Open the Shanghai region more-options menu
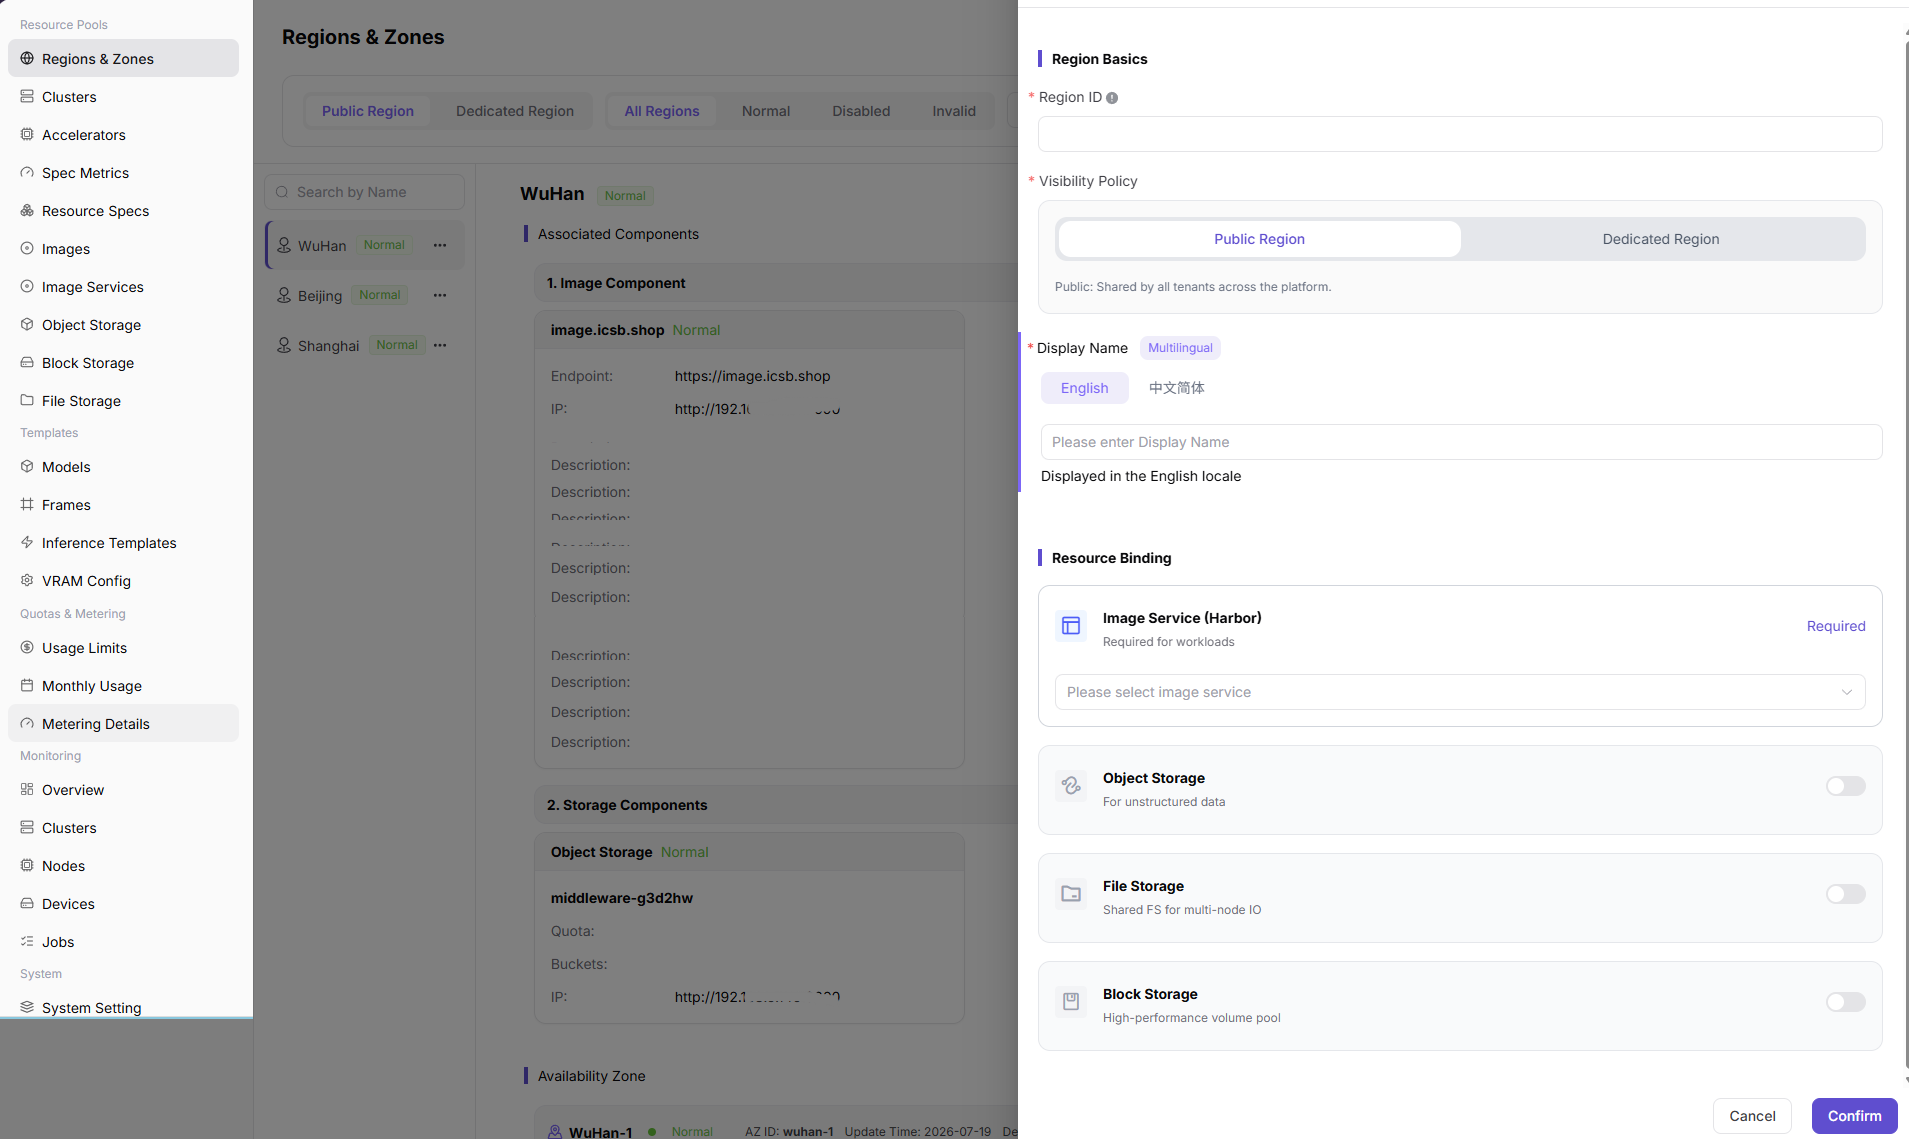 click(440, 345)
